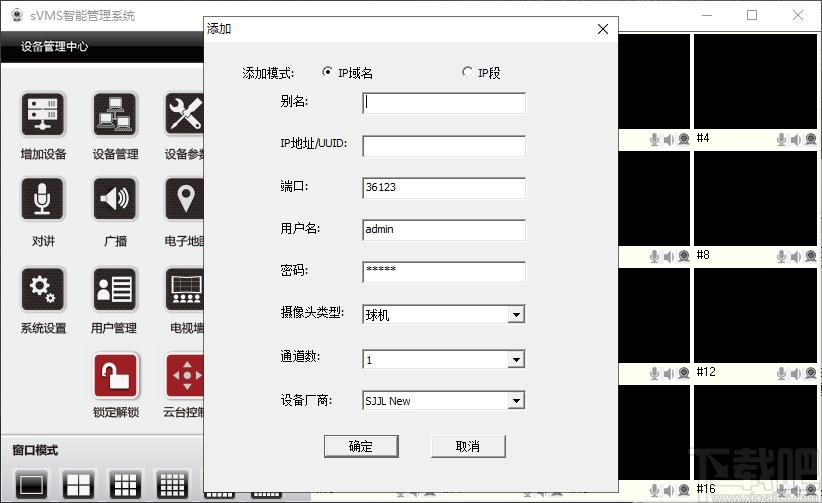Click the 取消 cancel button
822x503 pixels.
(x=468, y=446)
